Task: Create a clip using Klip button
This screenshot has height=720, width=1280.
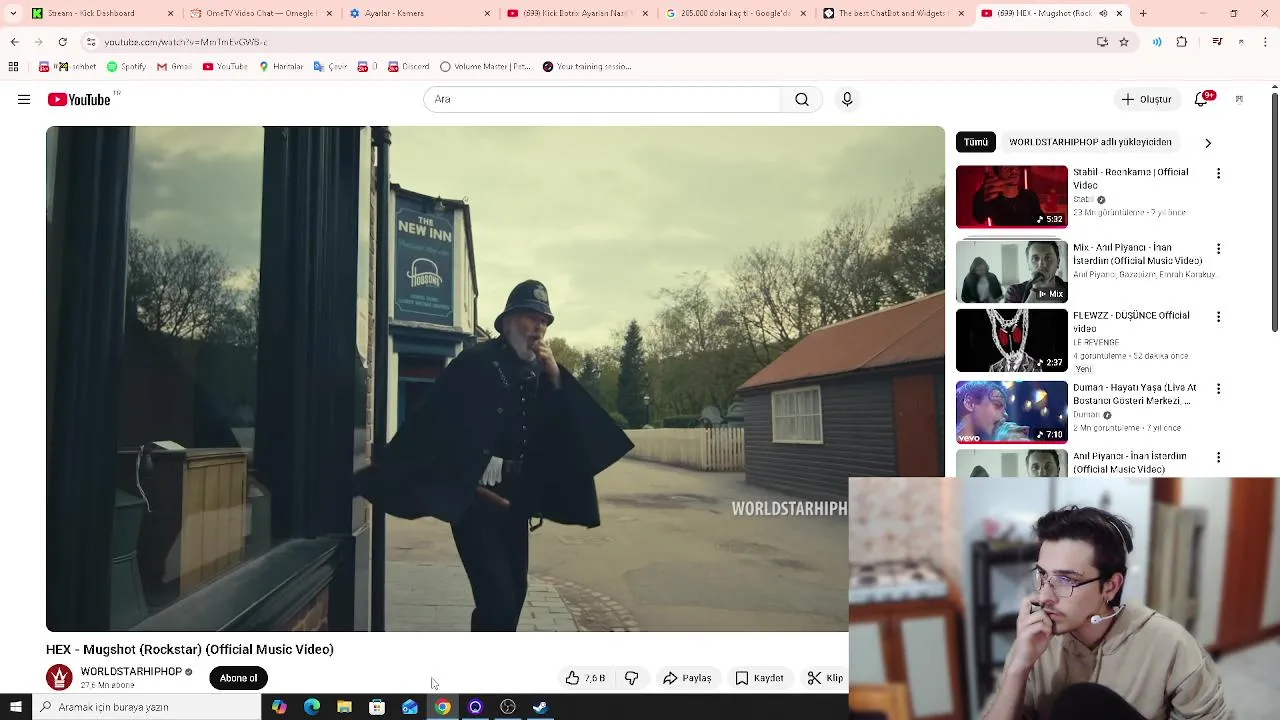Action: click(x=825, y=678)
